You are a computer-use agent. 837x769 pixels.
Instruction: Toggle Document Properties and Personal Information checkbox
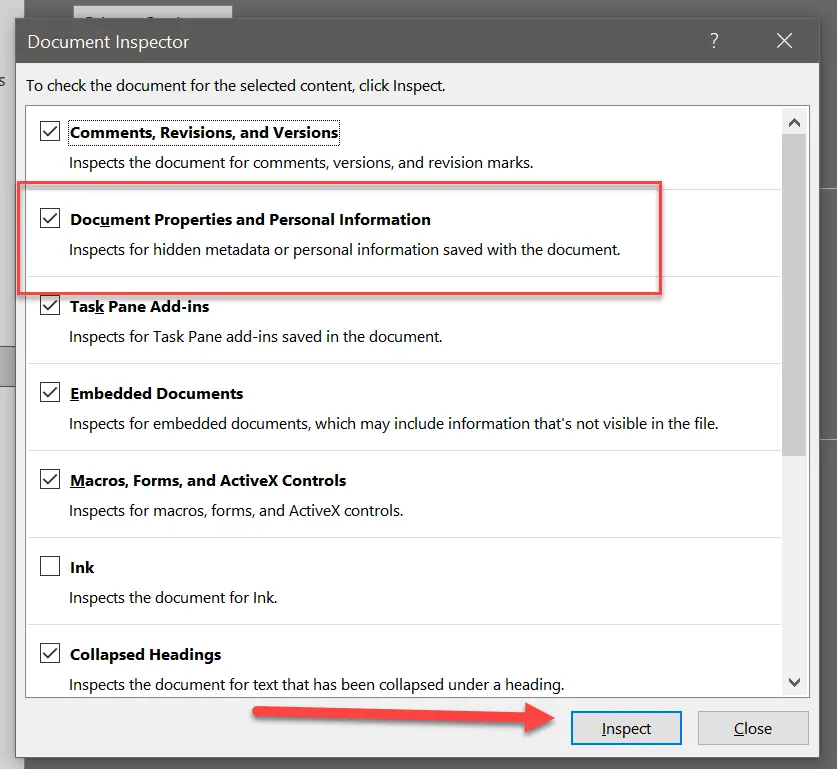tap(50, 218)
